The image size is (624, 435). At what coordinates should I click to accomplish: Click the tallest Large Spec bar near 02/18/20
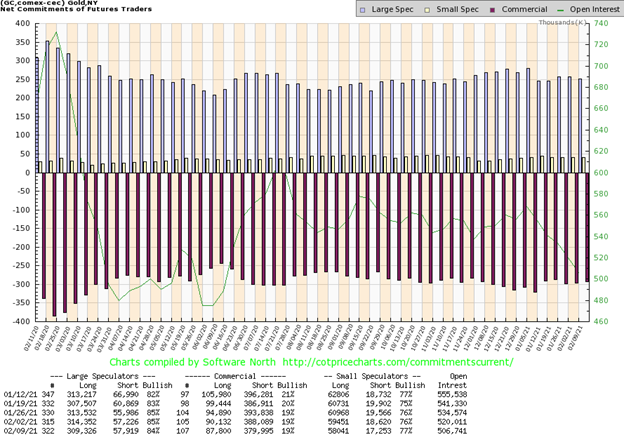point(47,107)
